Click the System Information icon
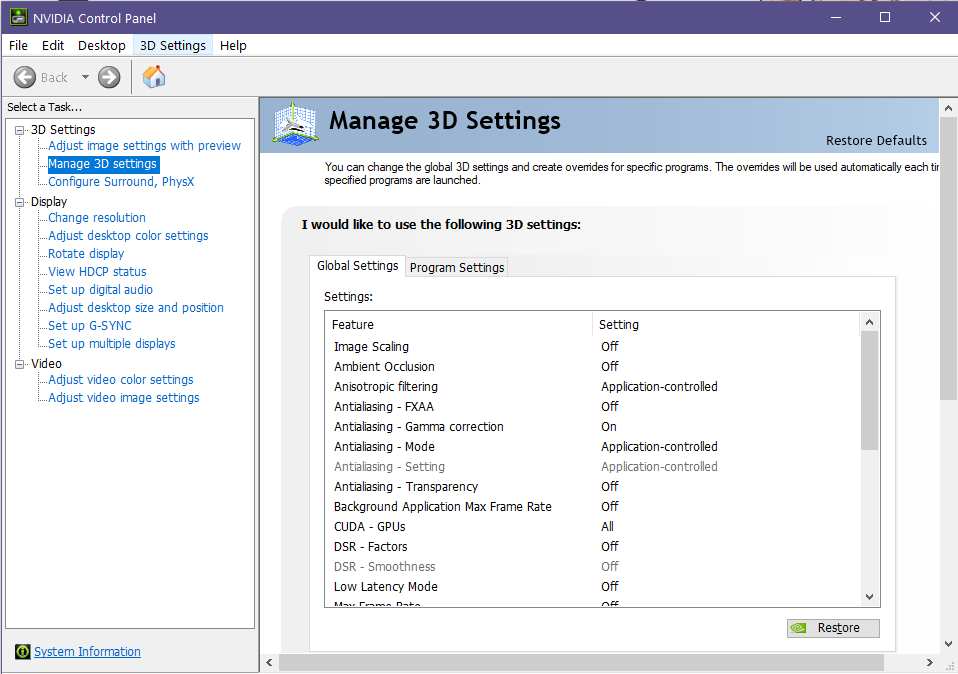Image resolution: width=958 pixels, height=674 pixels. 23,651
